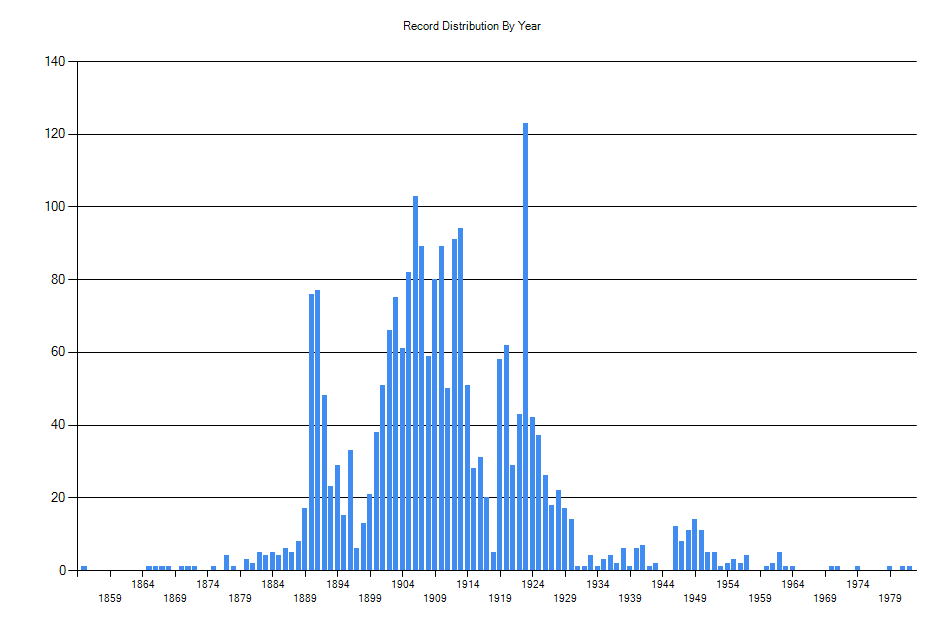Click the 1919 x-axis year label
Screen dimensions: 945x630
click(x=500, y=598)
